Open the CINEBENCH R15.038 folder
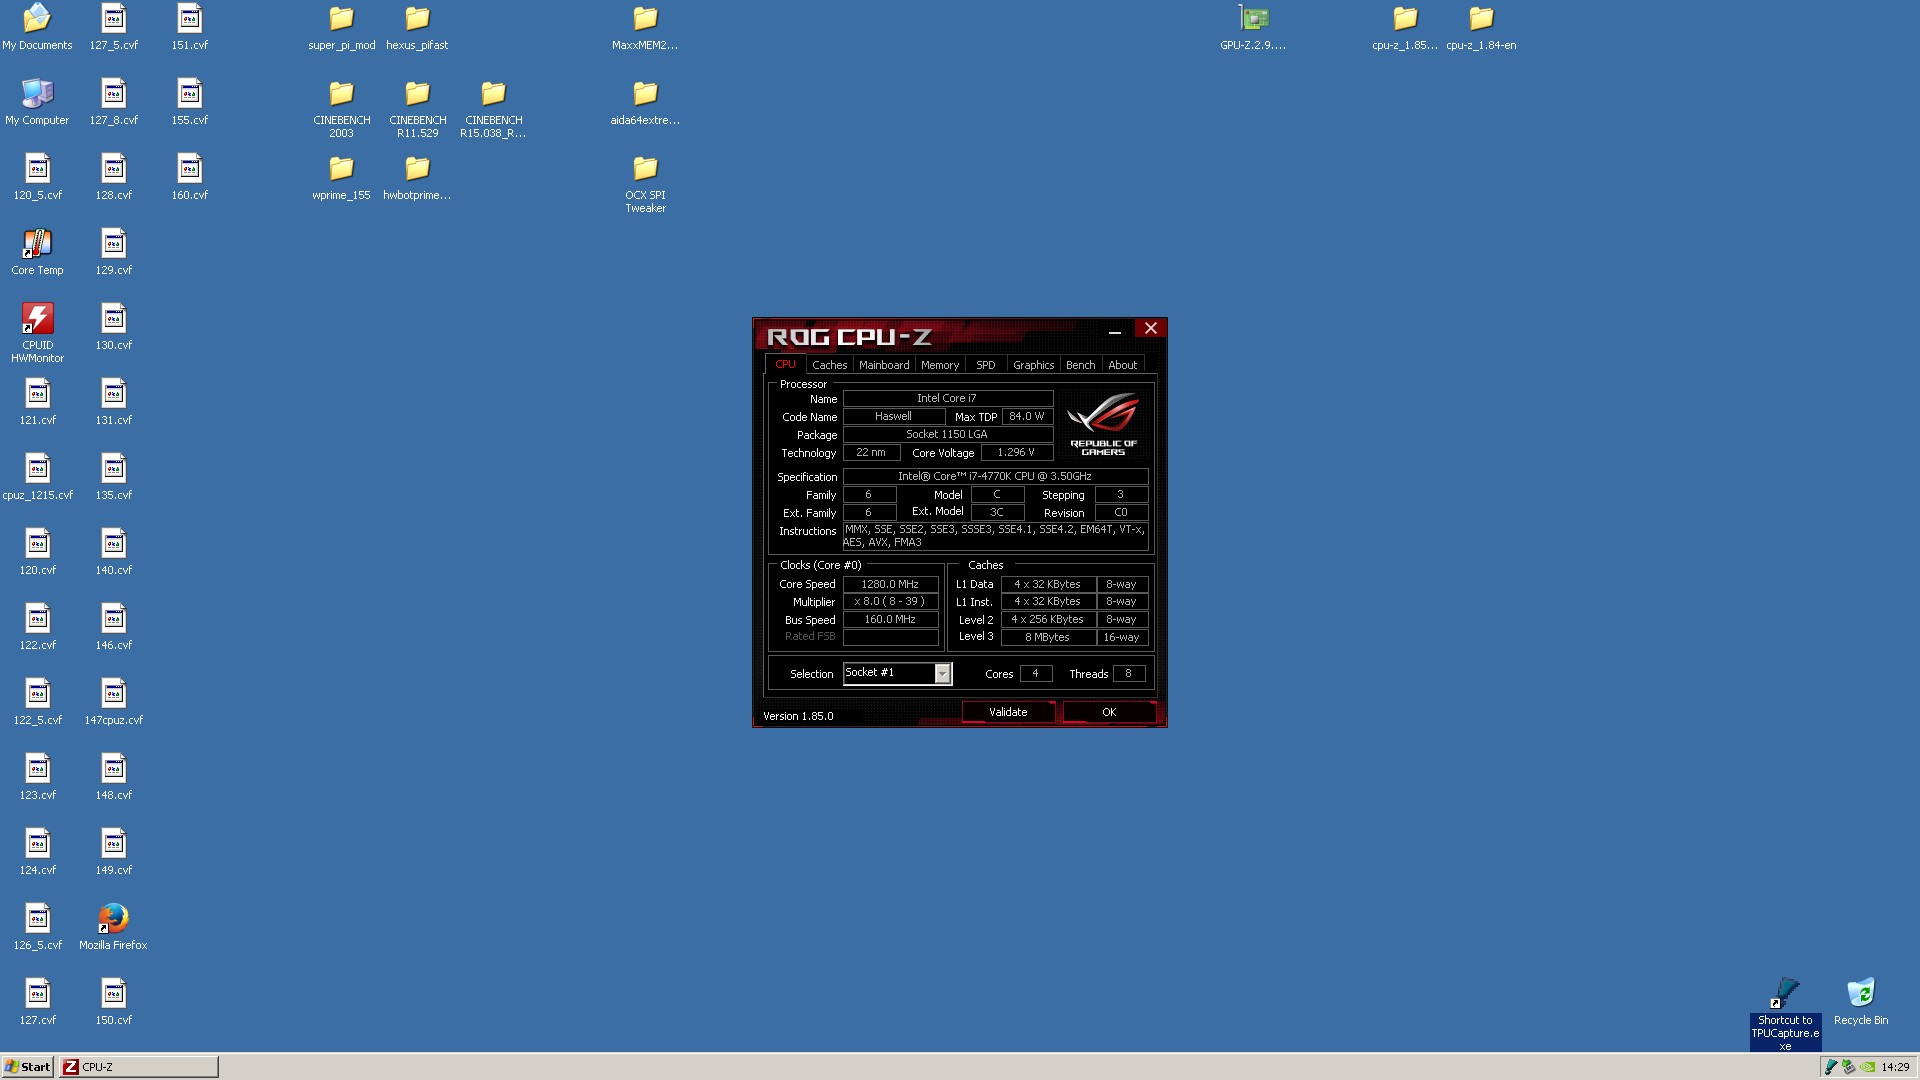 pos(493,108)
